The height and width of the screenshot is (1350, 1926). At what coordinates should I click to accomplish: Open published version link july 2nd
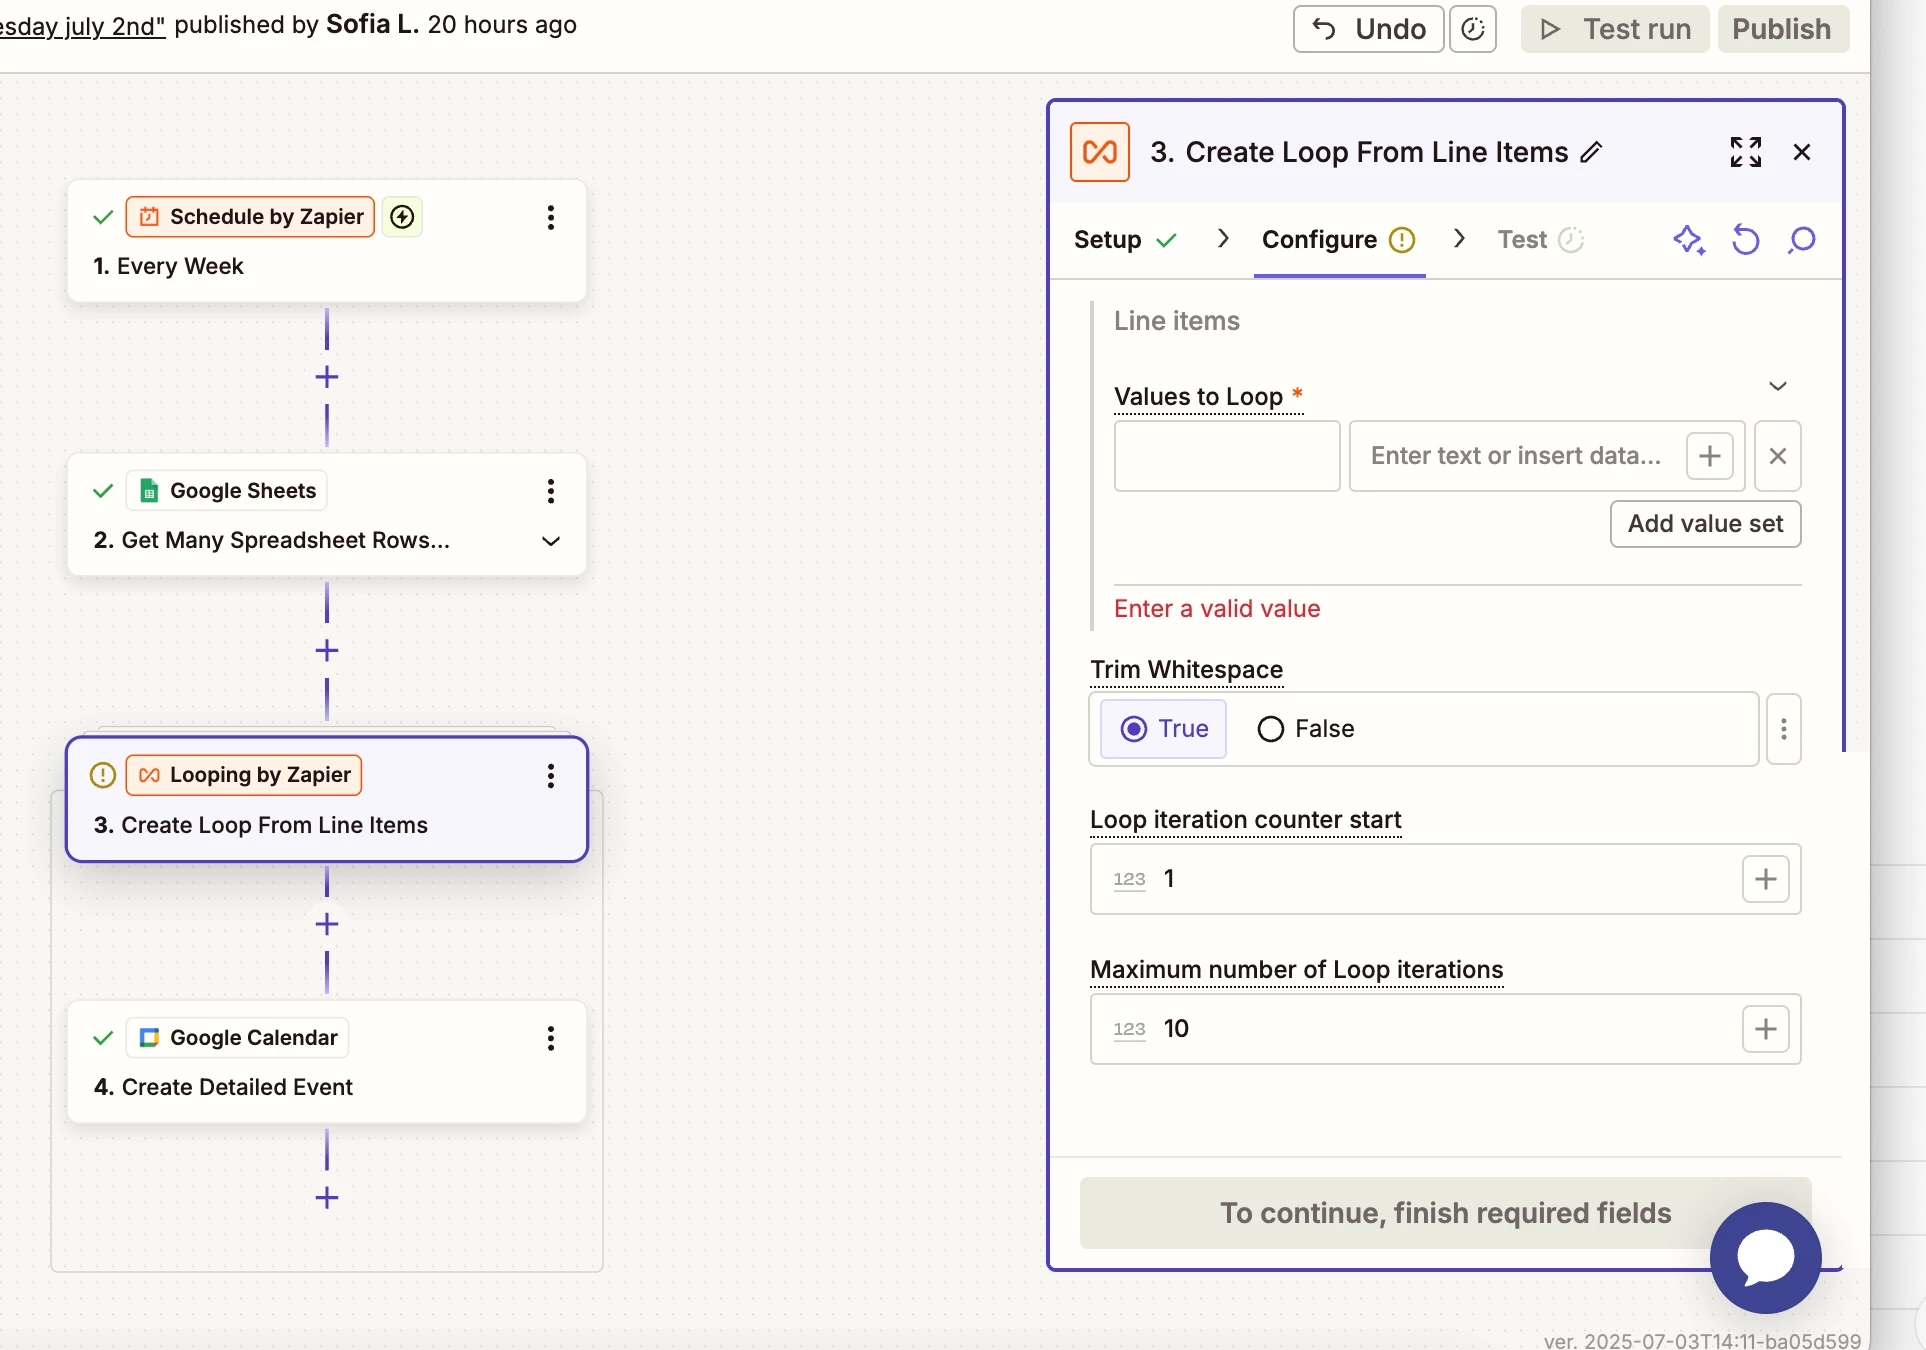(82, 25)
